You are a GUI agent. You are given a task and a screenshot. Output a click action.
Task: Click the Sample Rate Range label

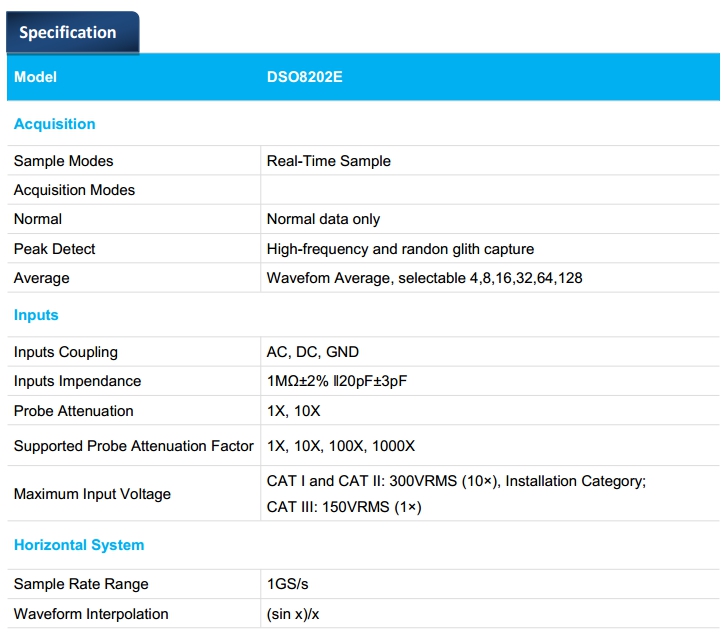coord(81,584)
